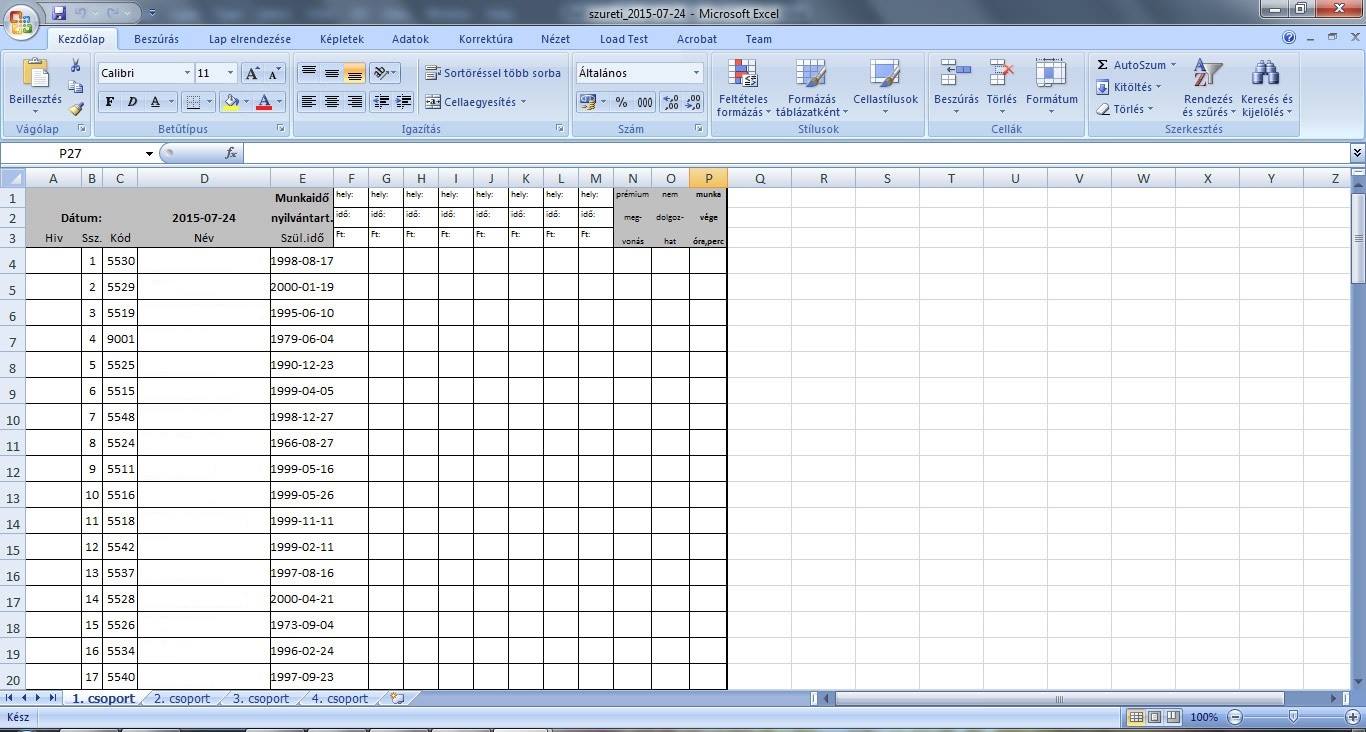This screenshot has width=1366, height=732.
Task: Click the Feltételes formázás icon
Action: coord(742,88)
